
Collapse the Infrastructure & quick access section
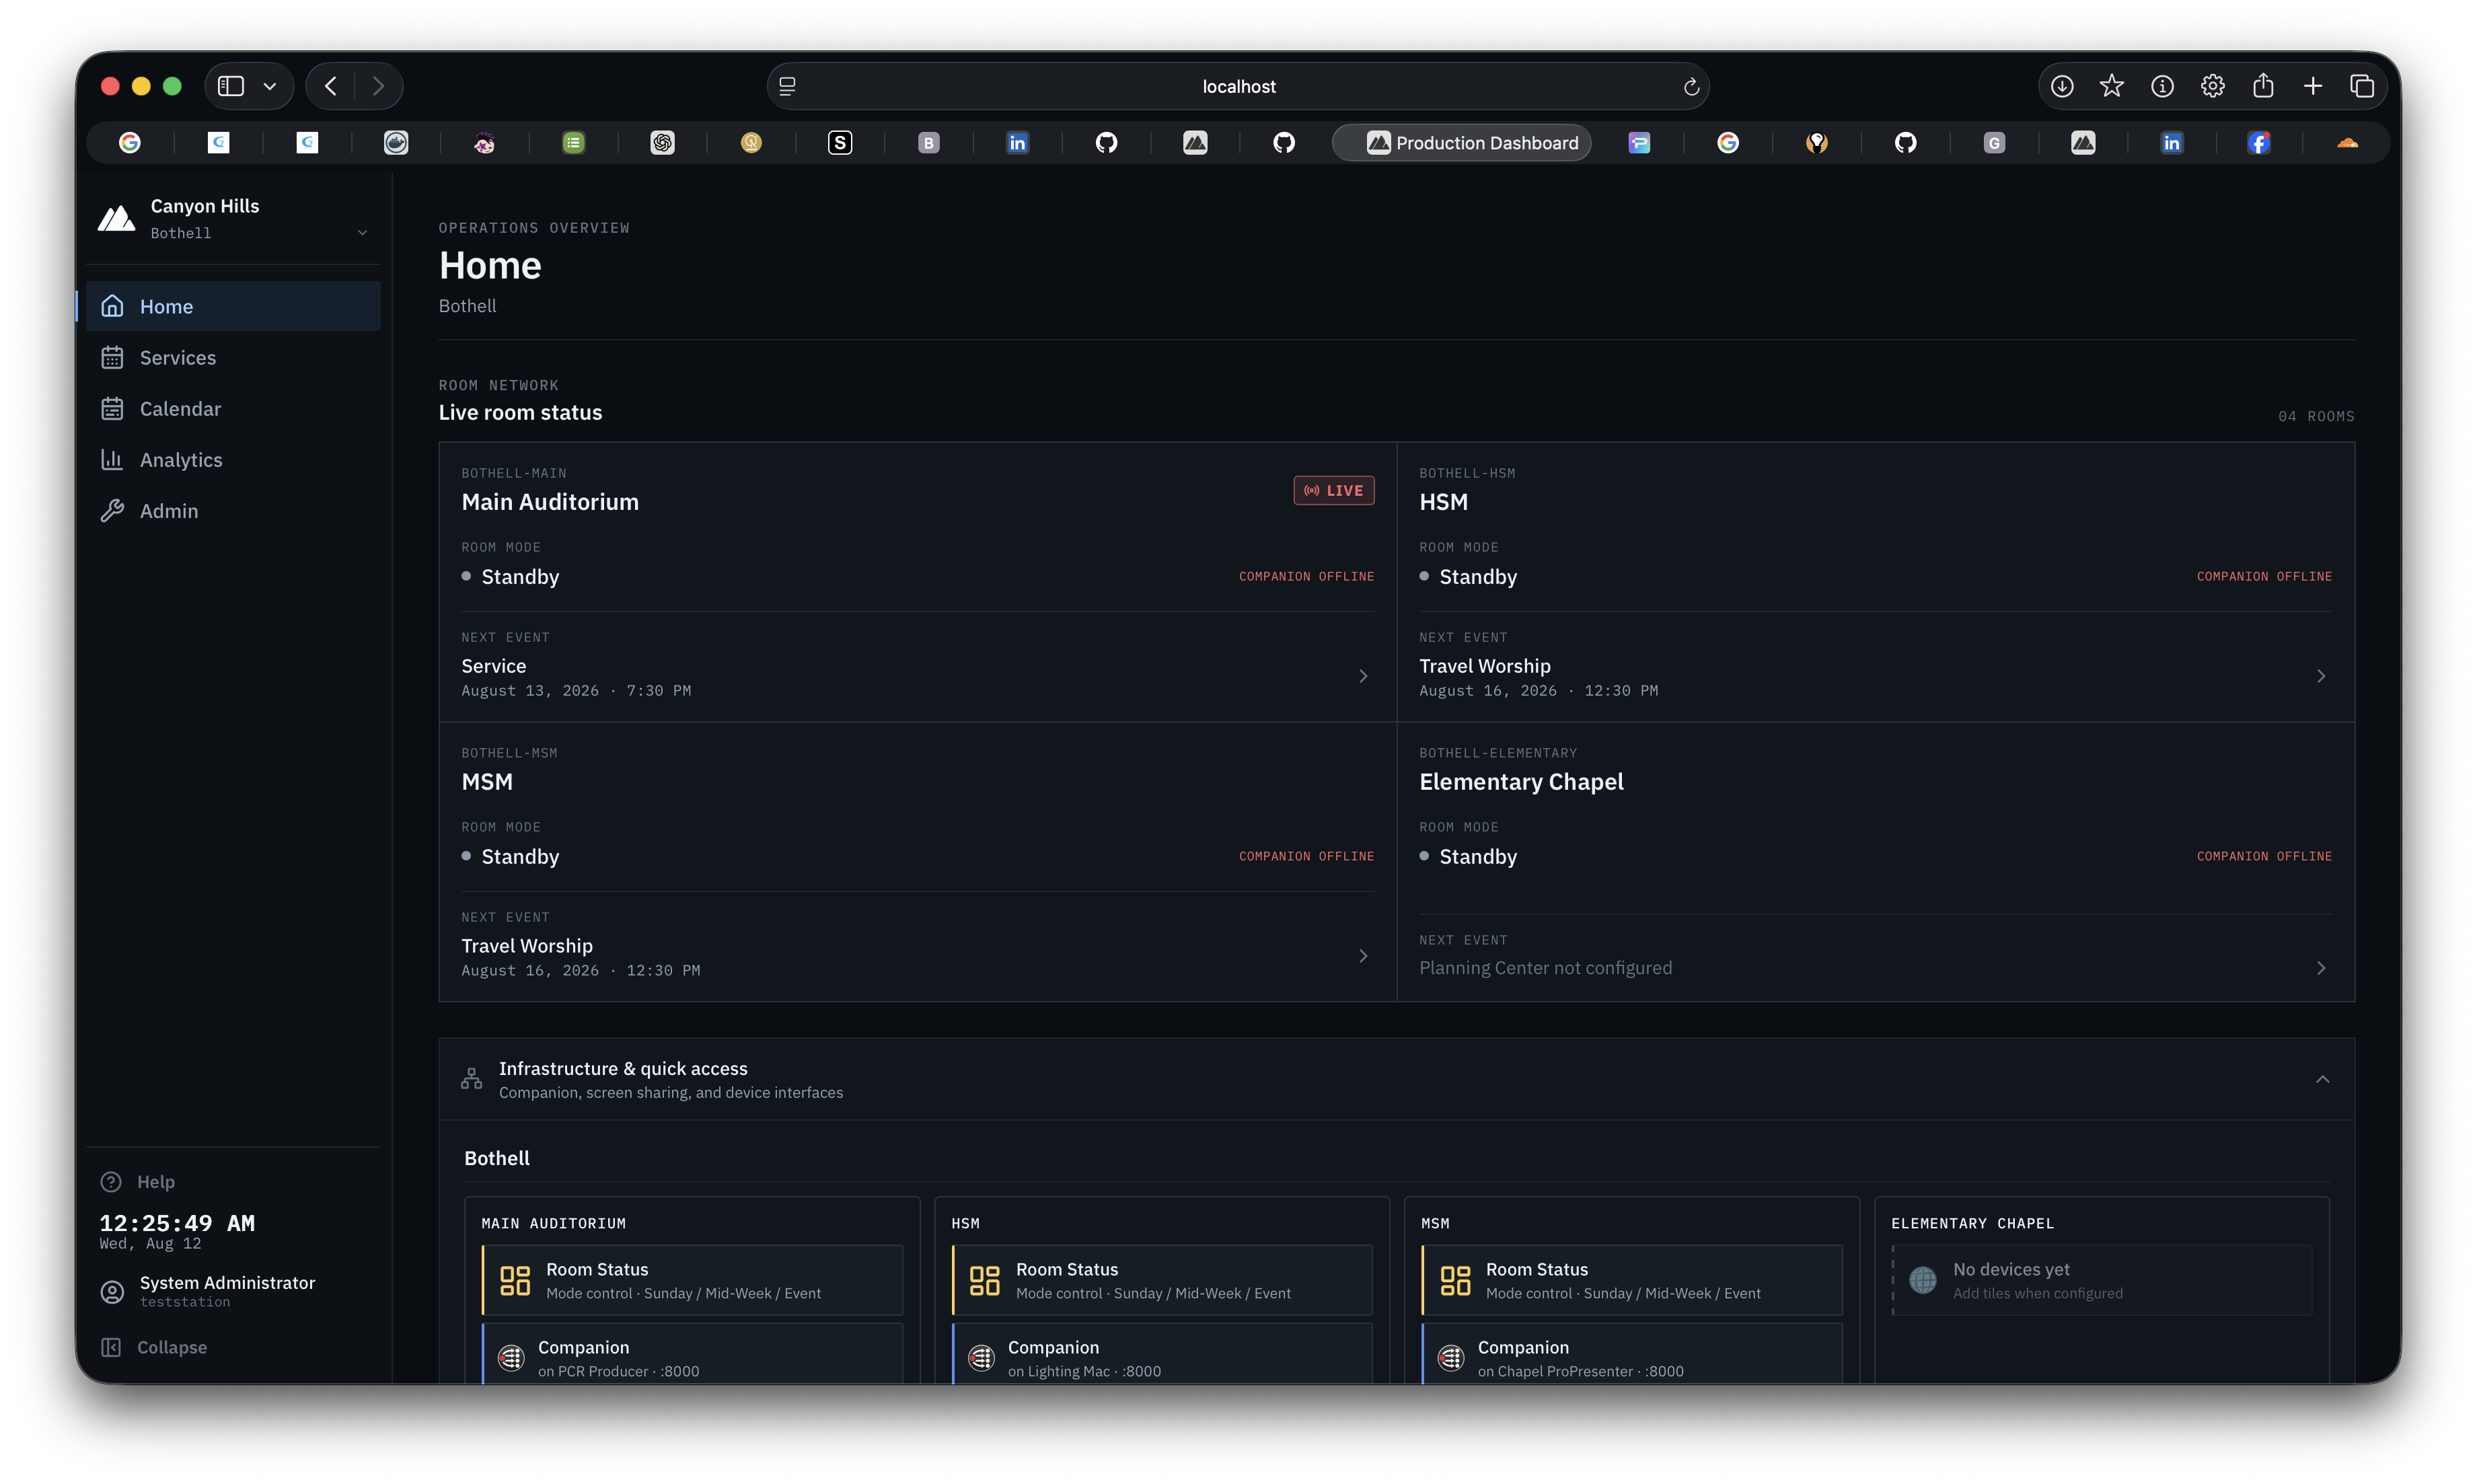(x=2322, y=1079)
